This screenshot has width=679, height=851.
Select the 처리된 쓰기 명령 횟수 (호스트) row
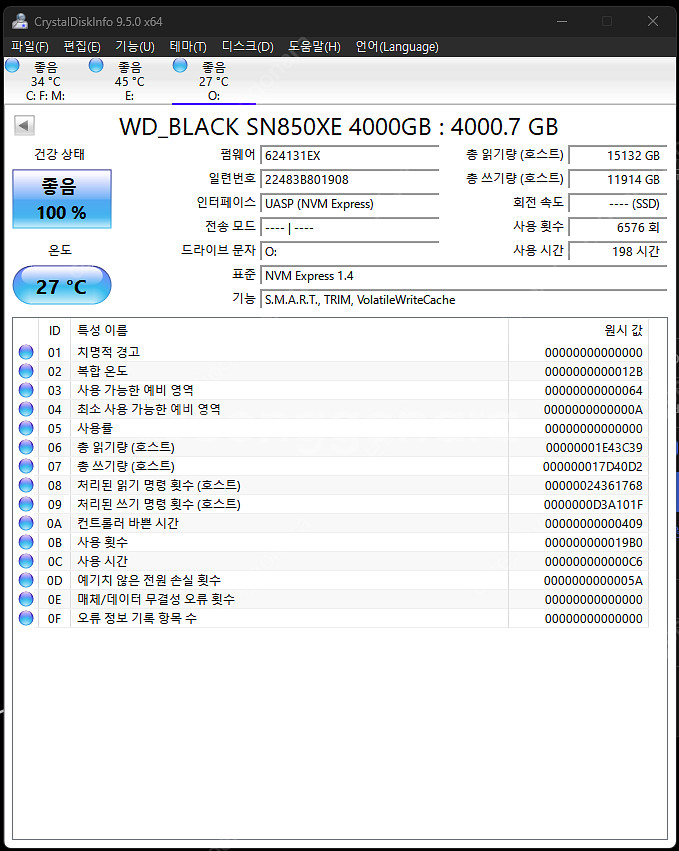click(331, 504)
